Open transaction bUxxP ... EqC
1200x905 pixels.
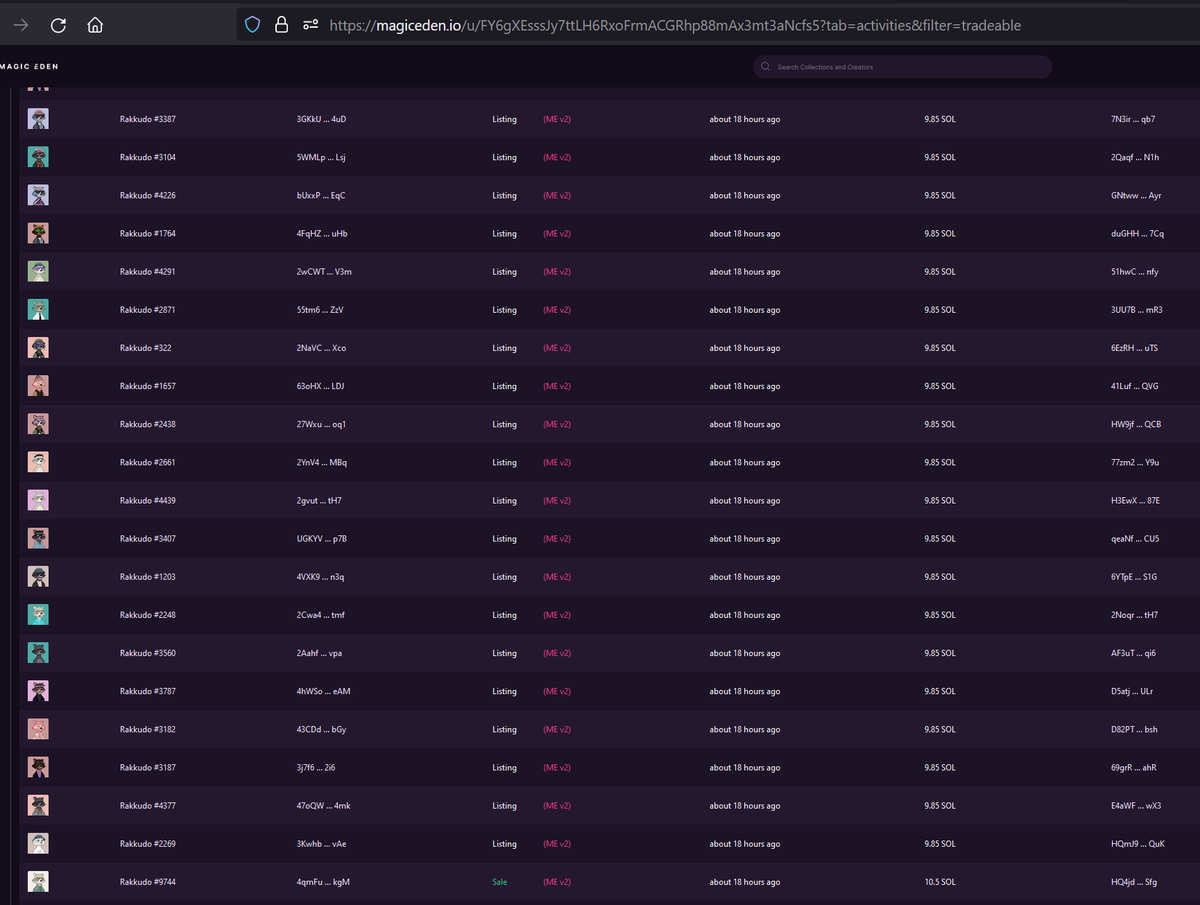[321, 195]
